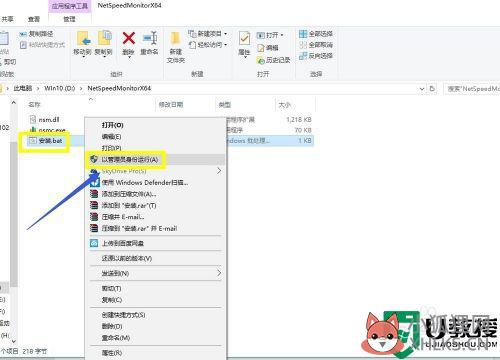Click Win10 (D:) in the address path
The height and width of the screenshot is (360, 500).
pyautogui.click(x=60, y=88)
